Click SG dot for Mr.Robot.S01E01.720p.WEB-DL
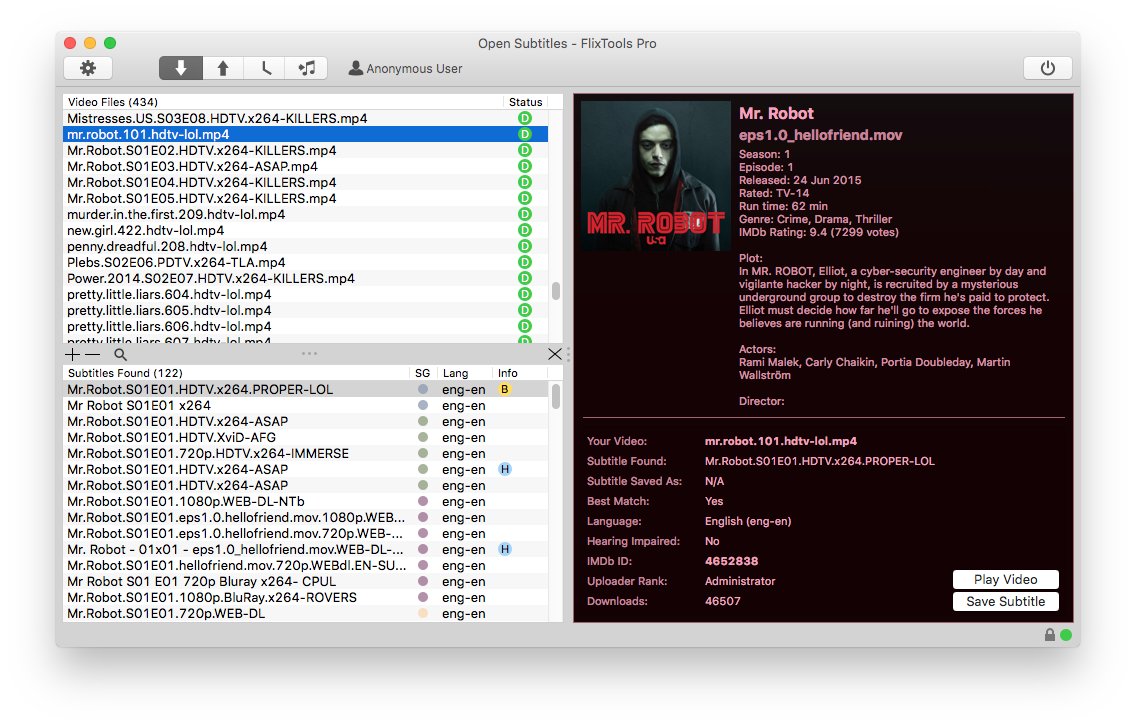 pyautogui.click(x=423, y=613)
